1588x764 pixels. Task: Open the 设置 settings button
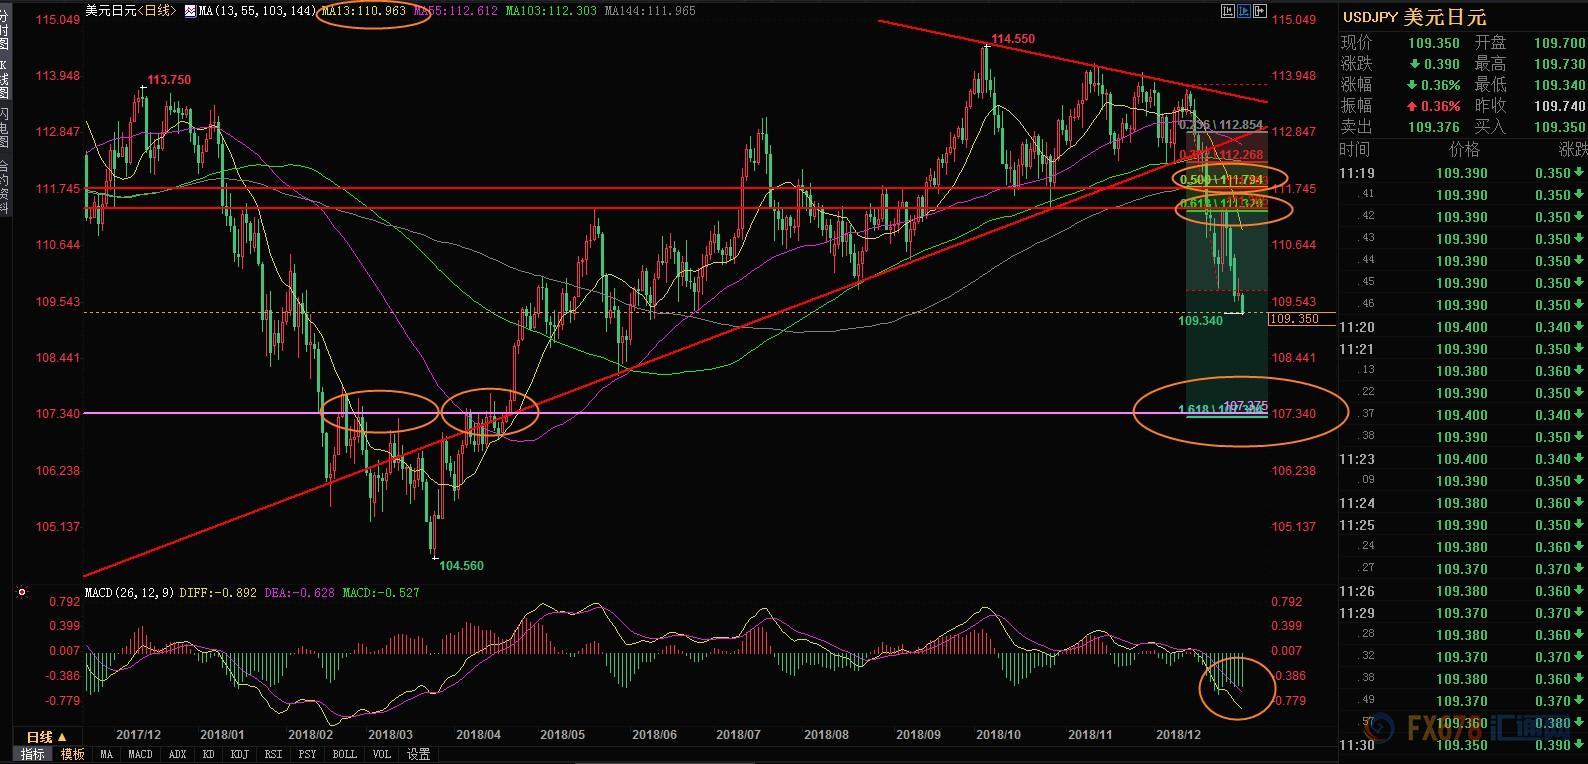pos(418,754)
